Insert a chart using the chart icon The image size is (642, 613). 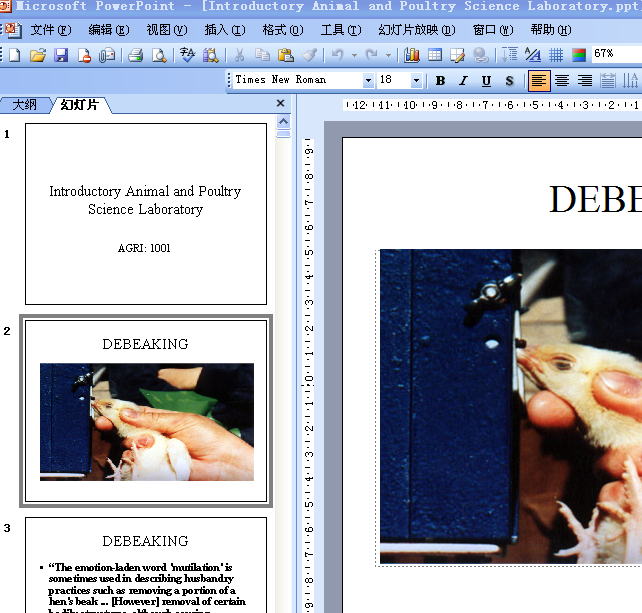pyautogui.click(x=412, y=55)
